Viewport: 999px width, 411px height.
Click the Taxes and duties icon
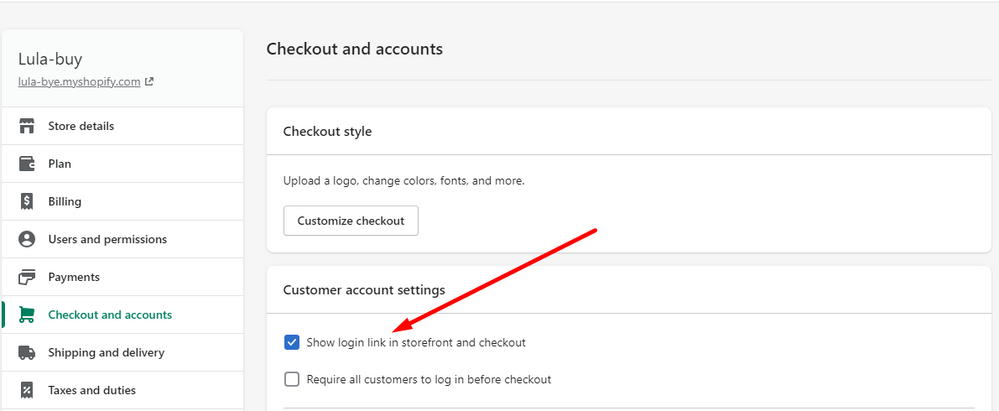pyautogui.click(x=28, y=390)
